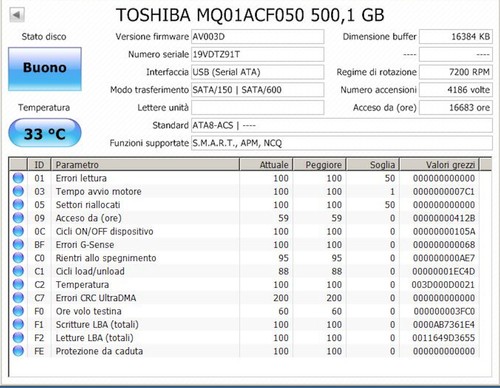Click the status circle for Settori riallocati
This screenshot has width=500, height=388.
point(18,205)
